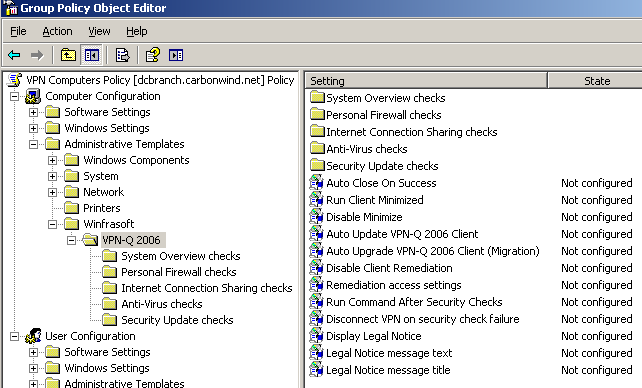Select Personal Firewall checks tree item
642x388 pixels.
(179, 272)
